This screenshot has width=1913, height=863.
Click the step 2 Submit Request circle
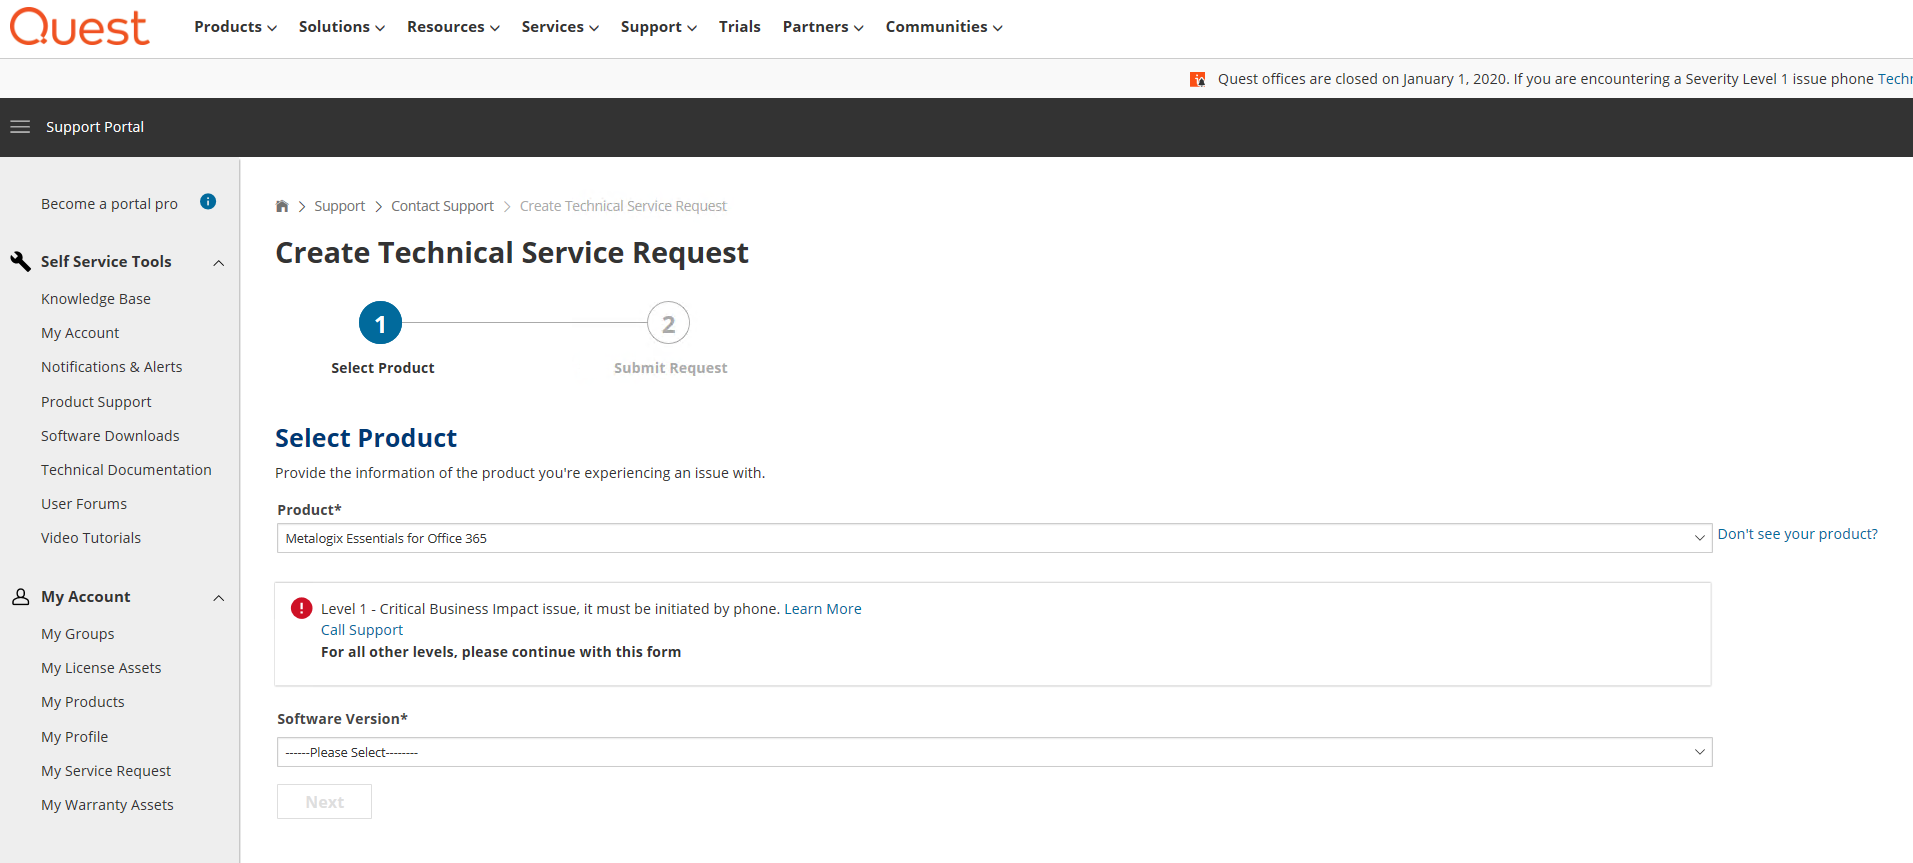tap(668, 323)
